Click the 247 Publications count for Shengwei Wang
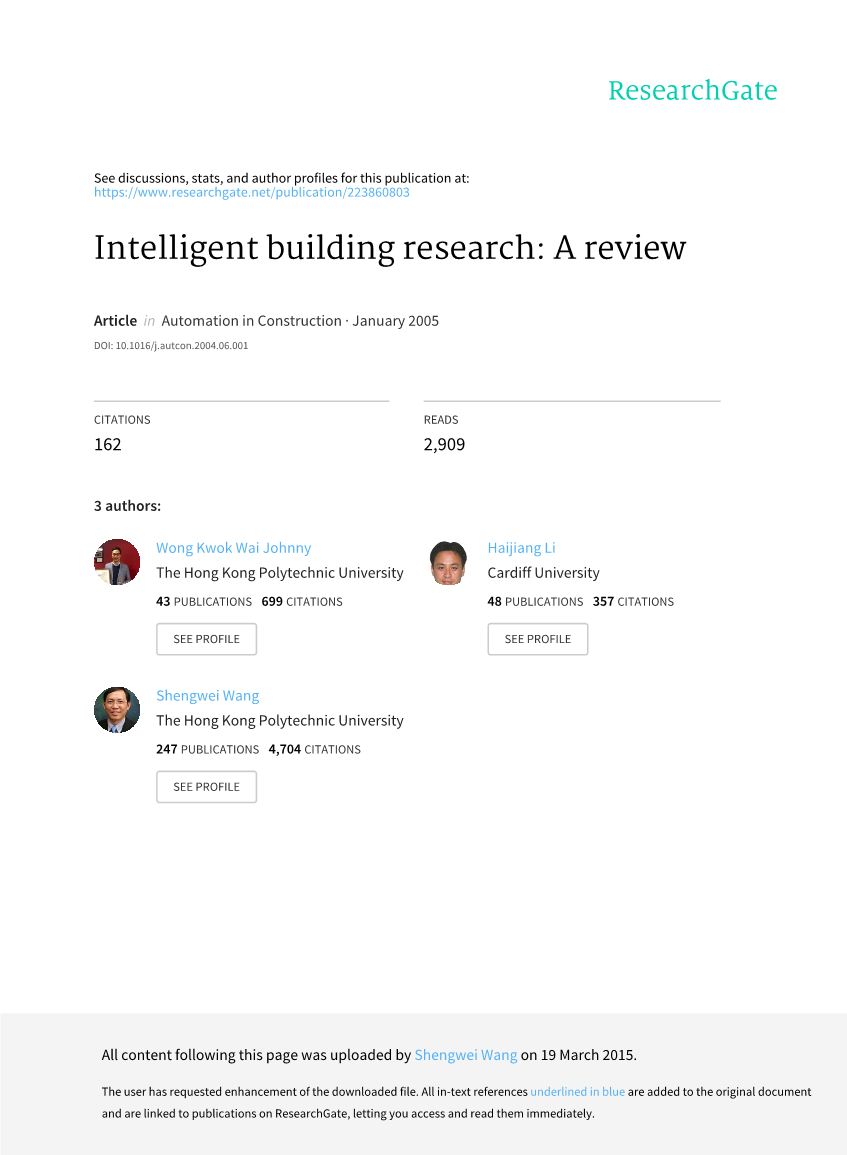847x1155 pixels. tap(207, 749)
